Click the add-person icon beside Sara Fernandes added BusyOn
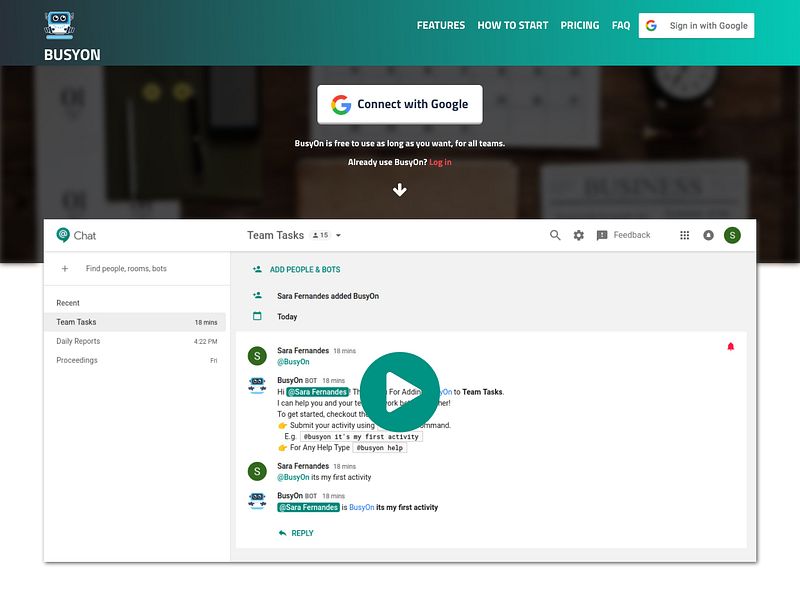Screen dimensions: 800x600 [x=257, y=295]
